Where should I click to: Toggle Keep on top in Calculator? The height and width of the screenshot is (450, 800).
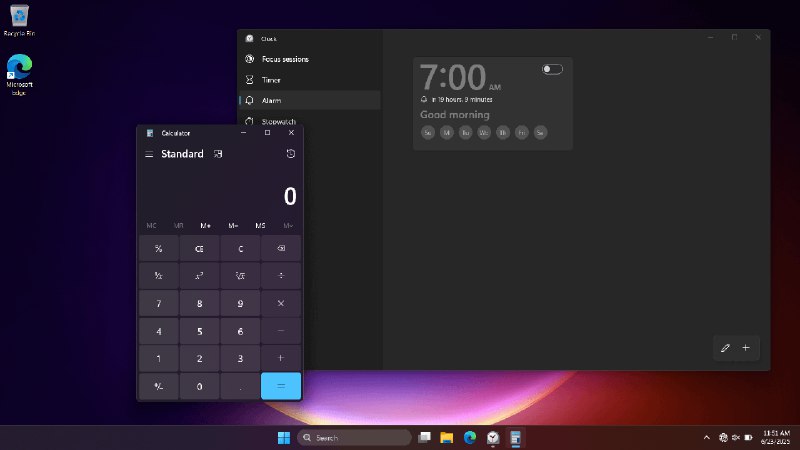click(x=218, y=154)
